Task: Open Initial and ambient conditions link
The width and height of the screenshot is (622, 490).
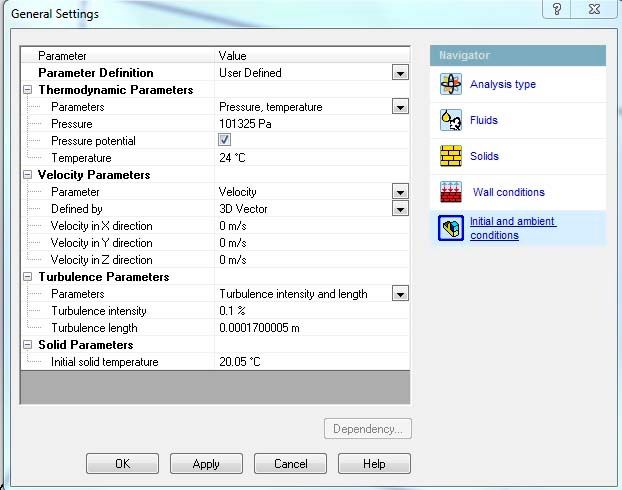Action: click(513, 228)
